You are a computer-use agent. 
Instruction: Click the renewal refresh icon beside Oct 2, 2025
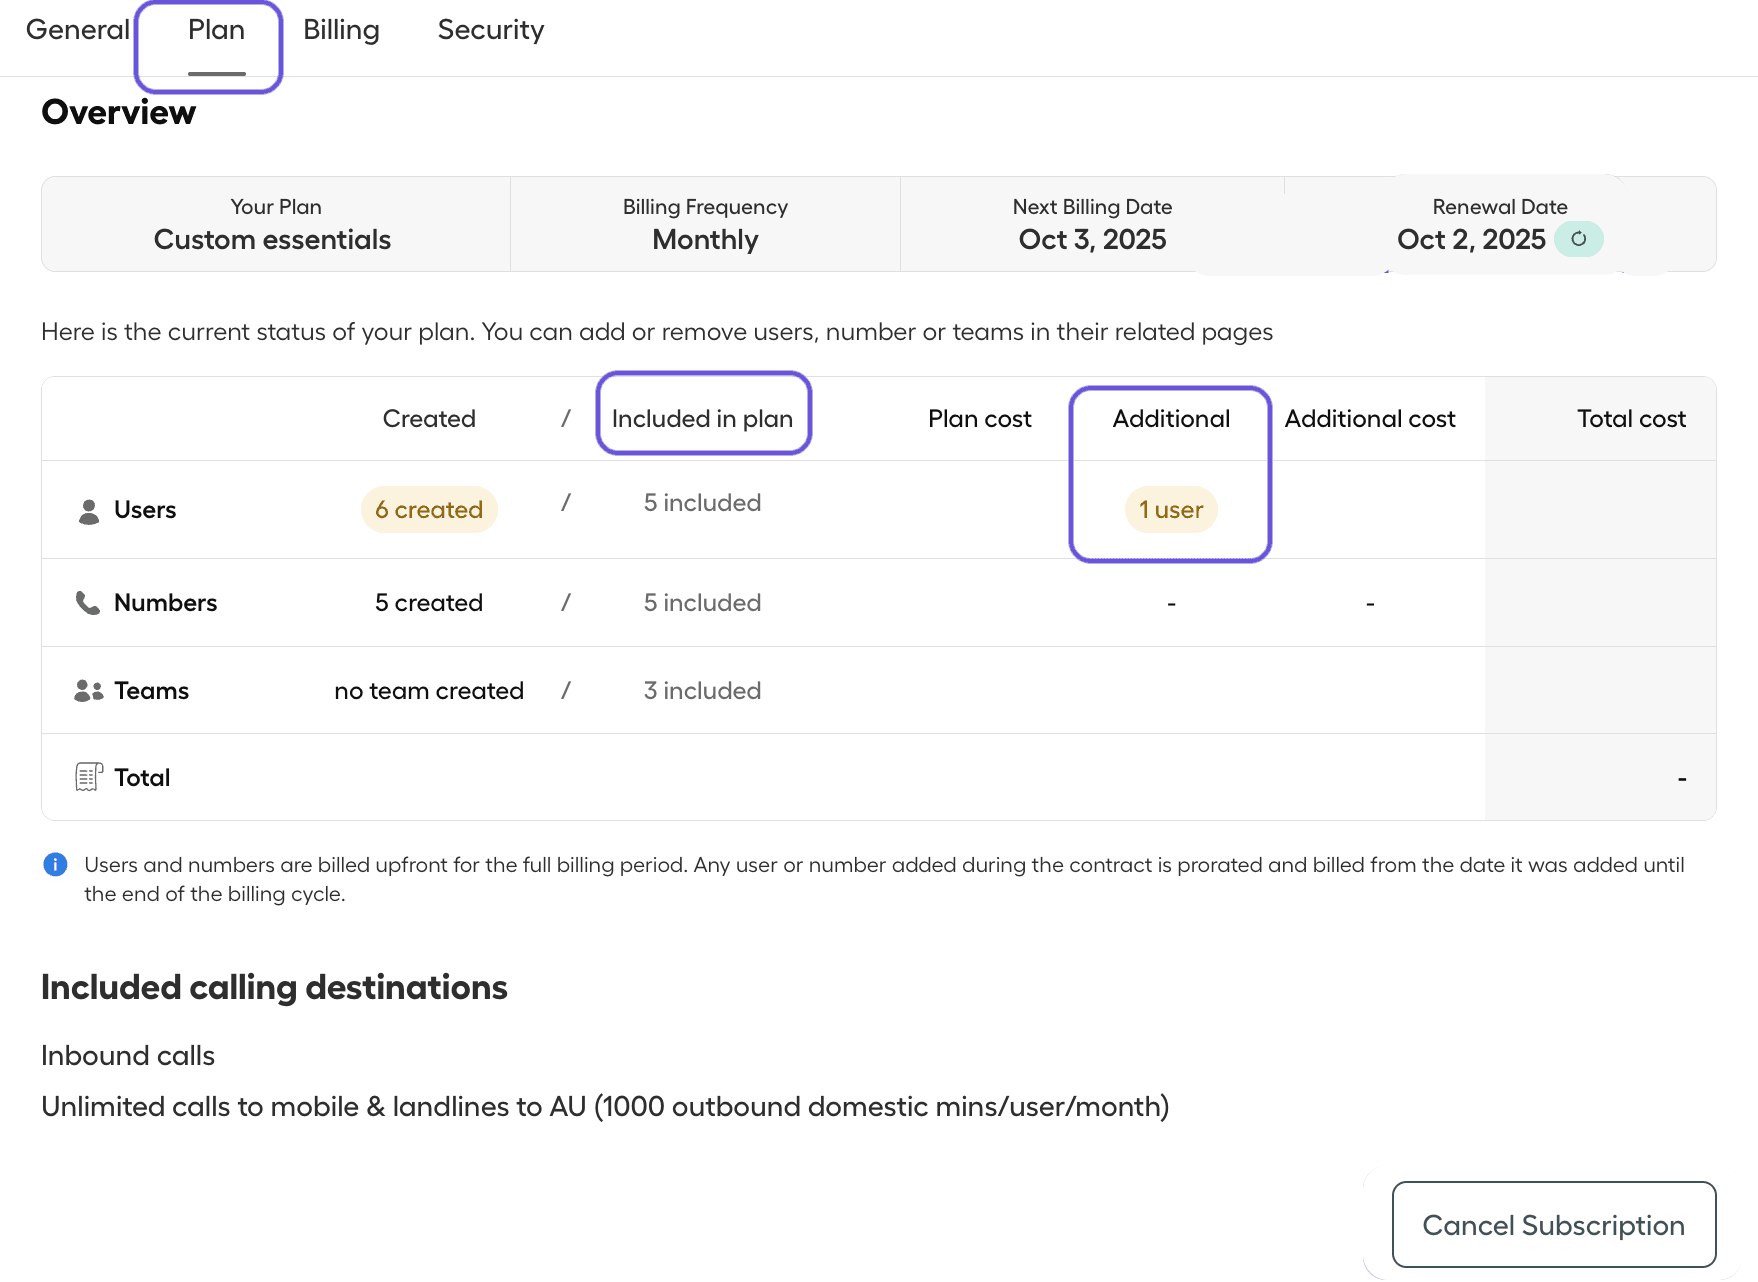point(1578,239)
